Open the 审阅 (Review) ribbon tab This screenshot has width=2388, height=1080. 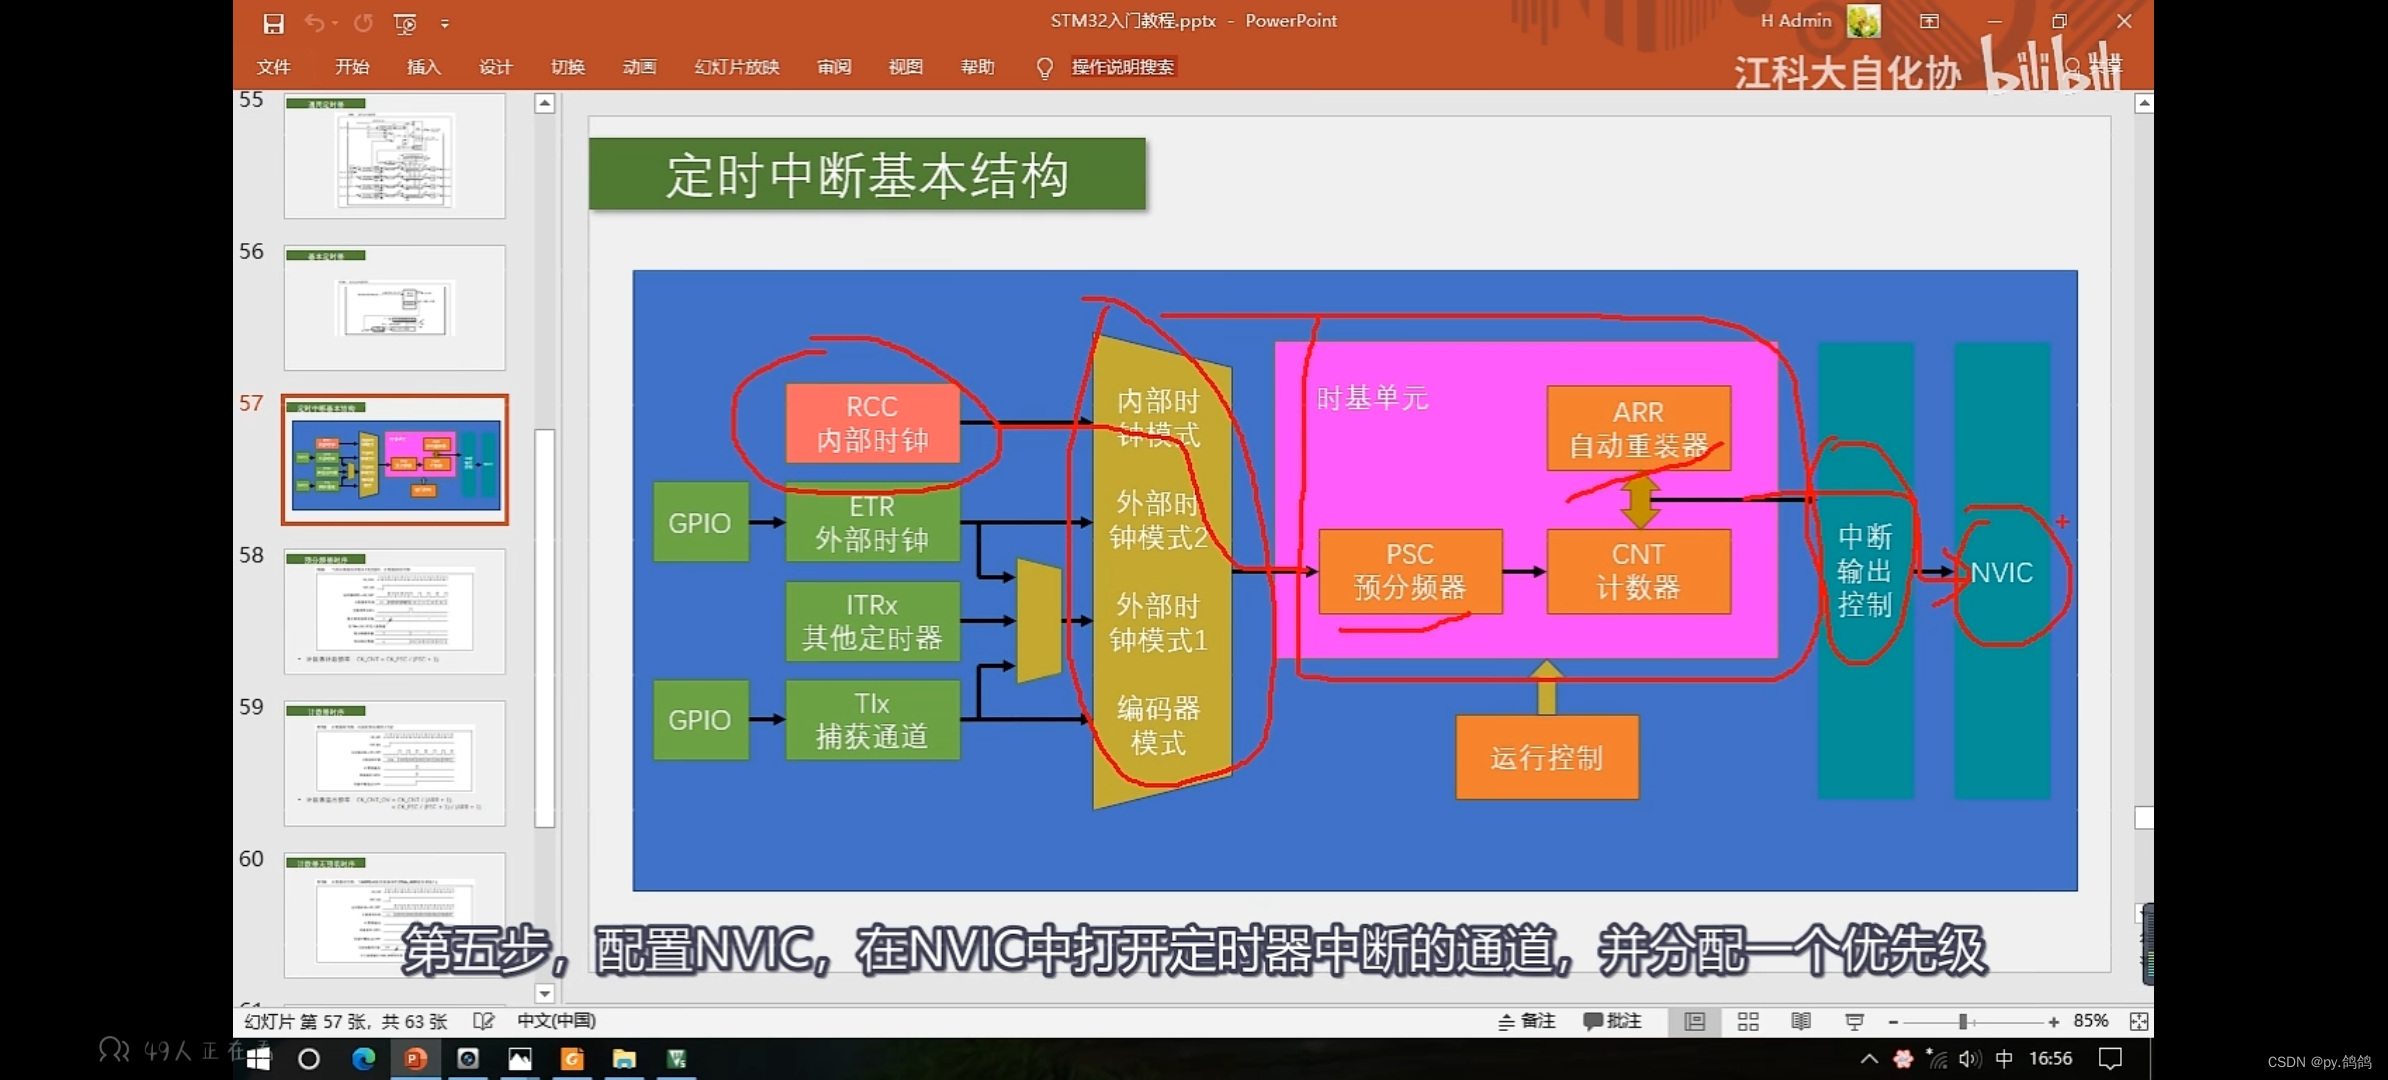click(834, 67)
